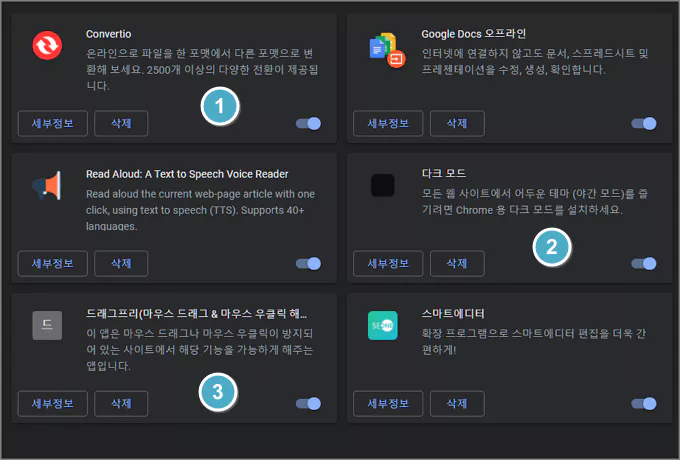Image resolution: width=680 pixels, height=460 pixels.
Task: Click description starting 인터넷에 연결하지 않고도
Action: point(535,61)
